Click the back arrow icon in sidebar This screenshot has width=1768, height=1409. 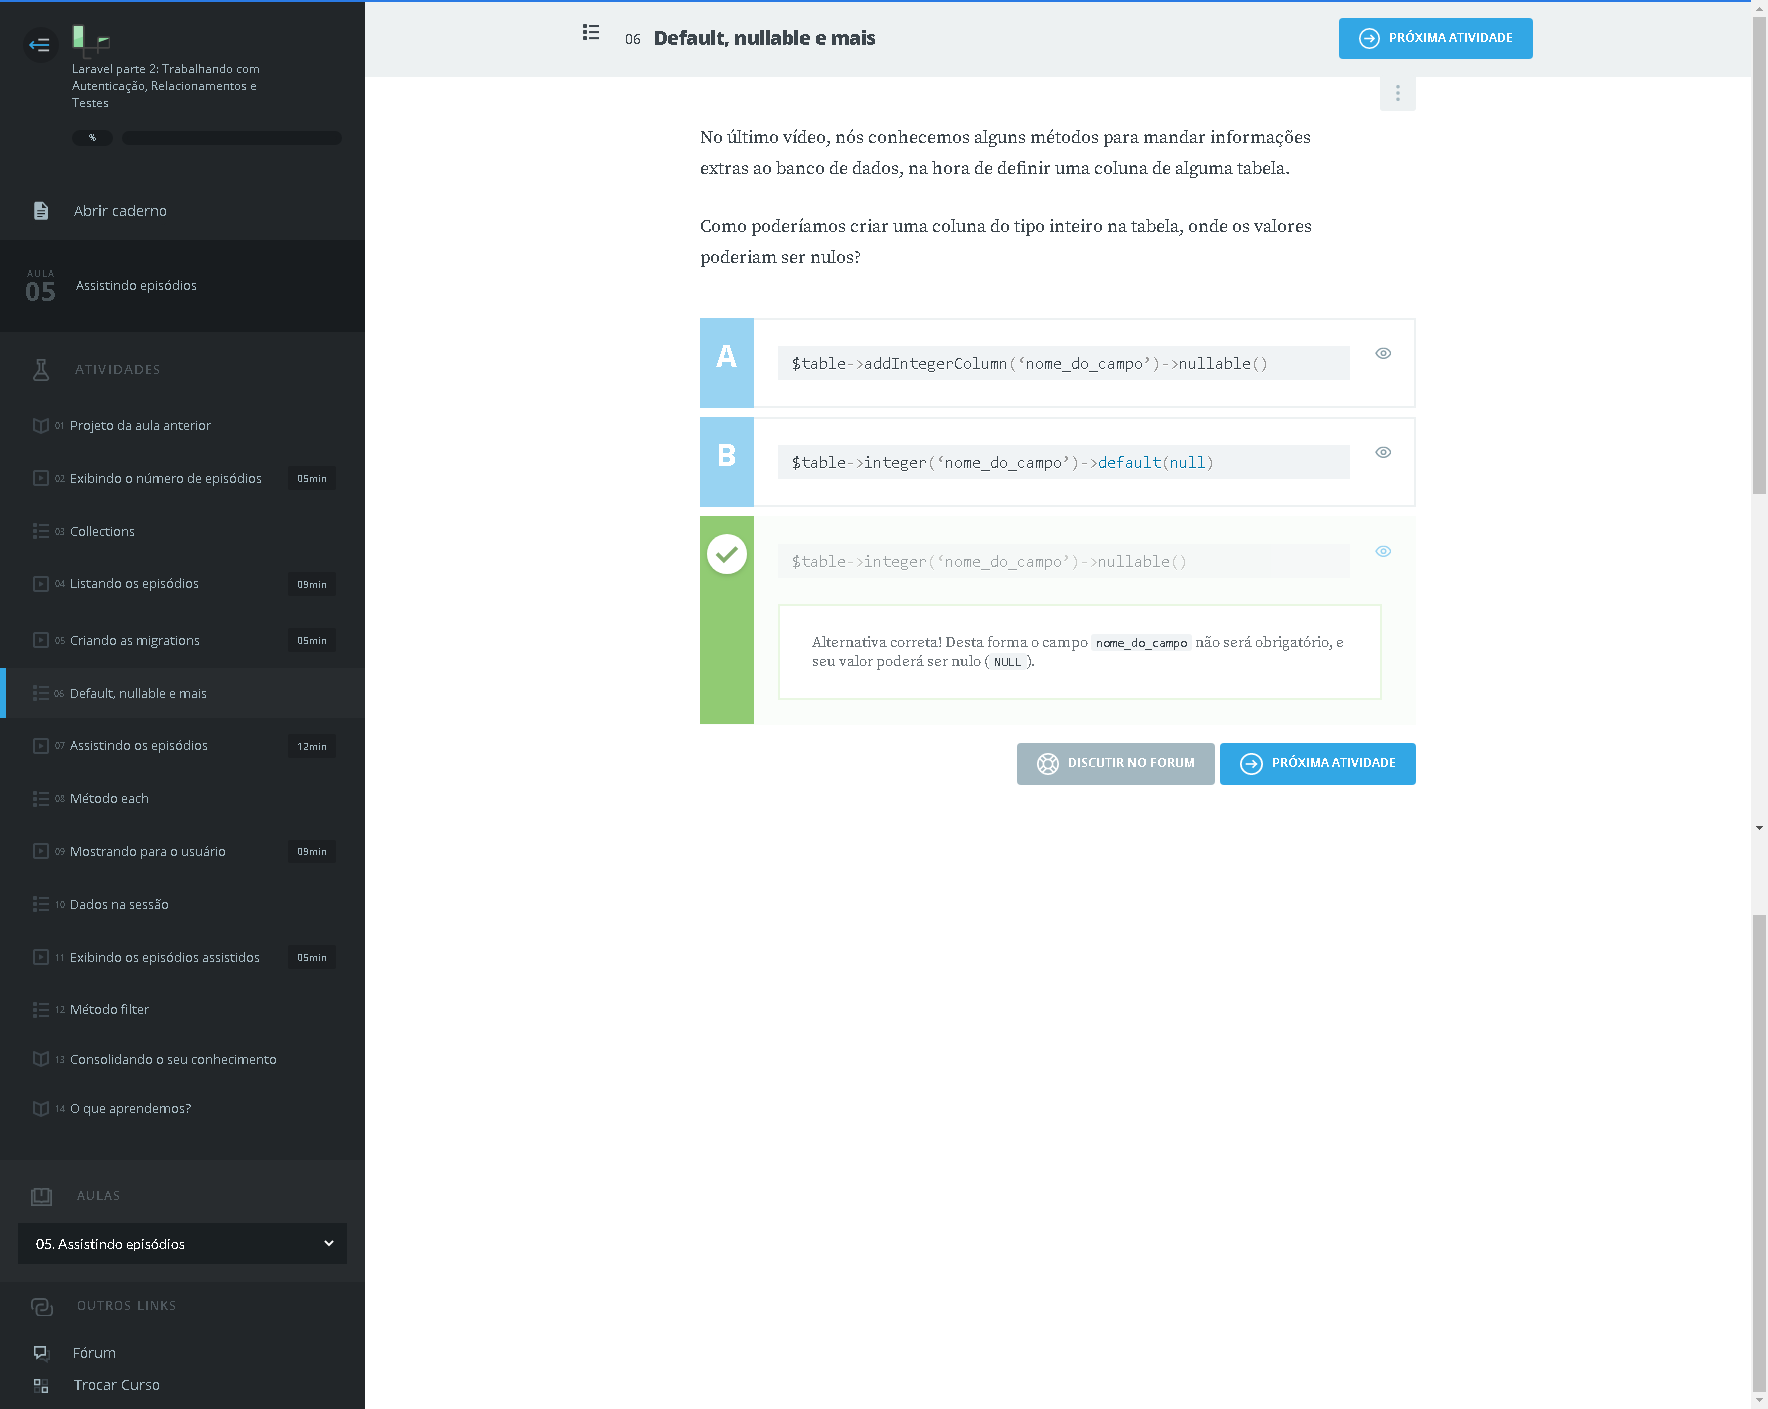[40, 44]
